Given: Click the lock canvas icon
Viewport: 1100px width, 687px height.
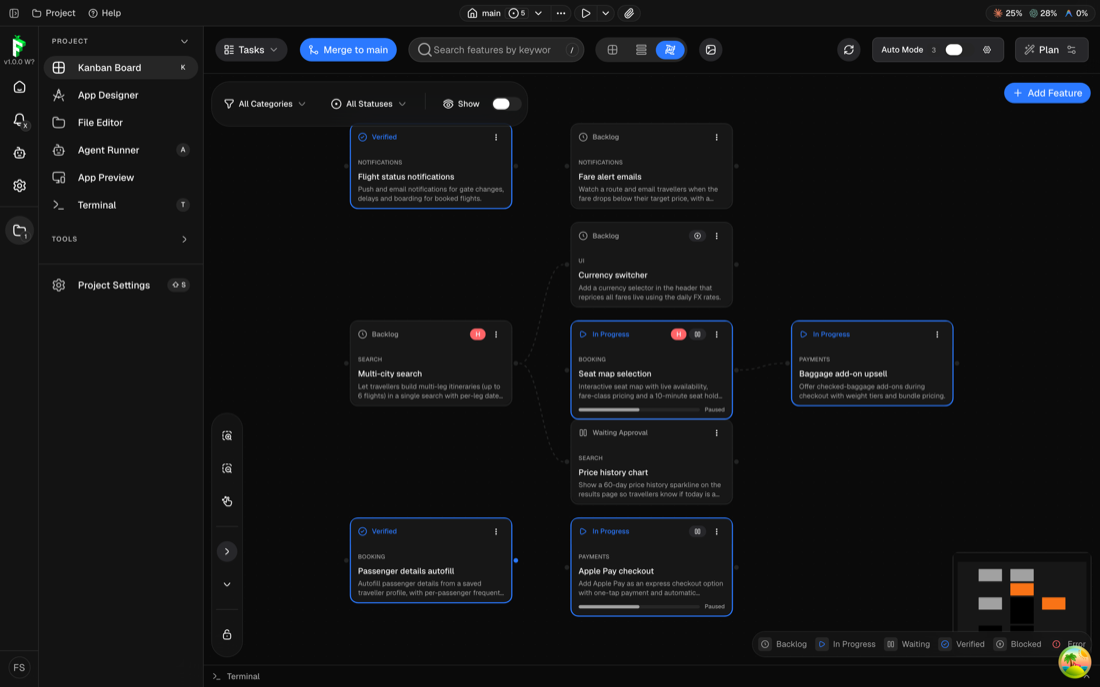Looking at the screenshot, I should point(227,634).
